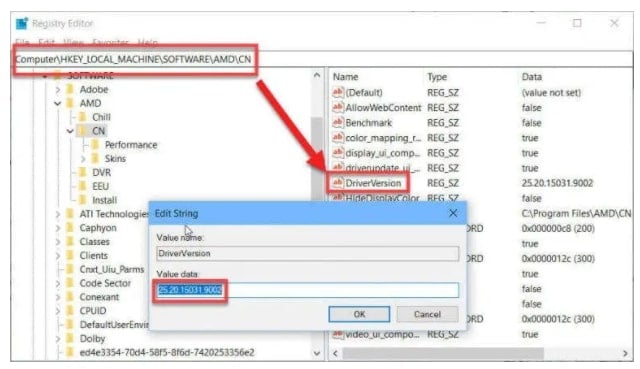Click the Registry Editor app icon in title bar
Screen dimensions: 640x369
click(x=22, y=23)
